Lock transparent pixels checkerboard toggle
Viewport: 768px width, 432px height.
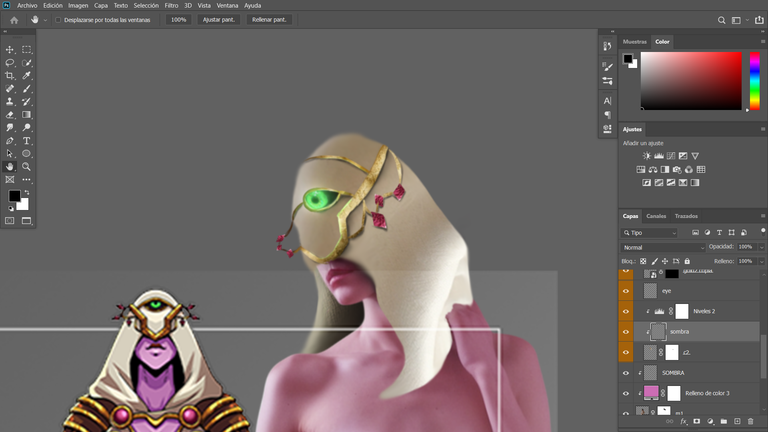[x=643, y=261]
